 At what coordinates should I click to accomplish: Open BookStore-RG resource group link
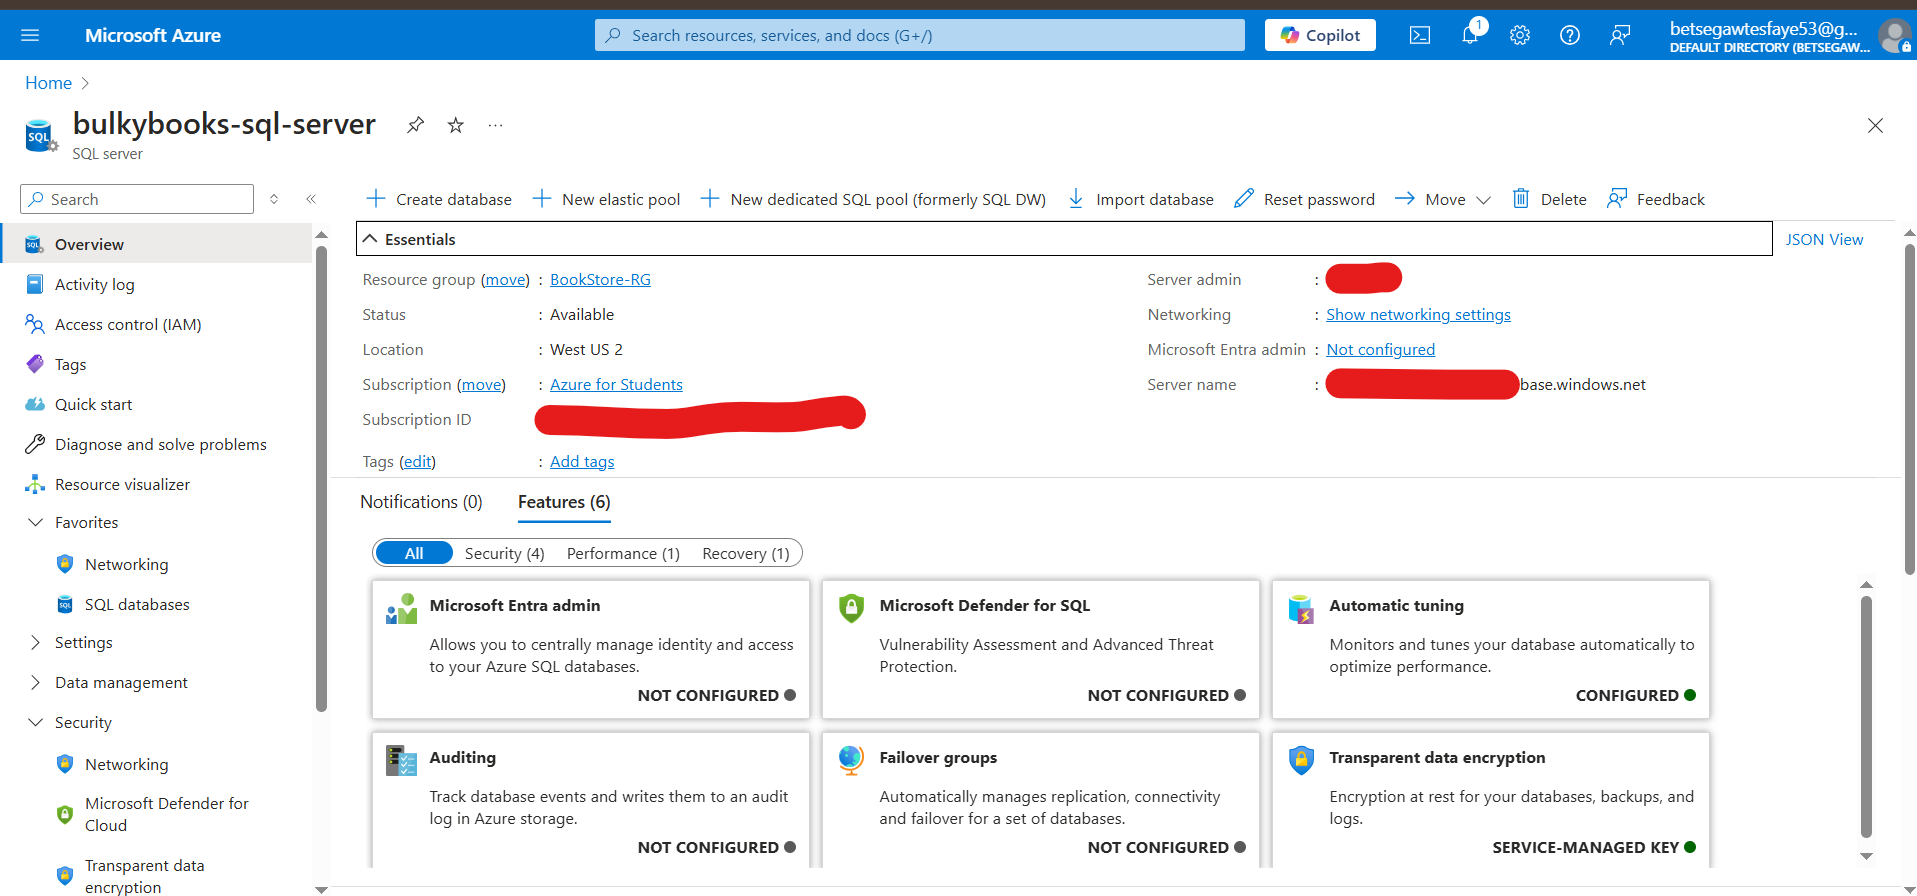600,279
